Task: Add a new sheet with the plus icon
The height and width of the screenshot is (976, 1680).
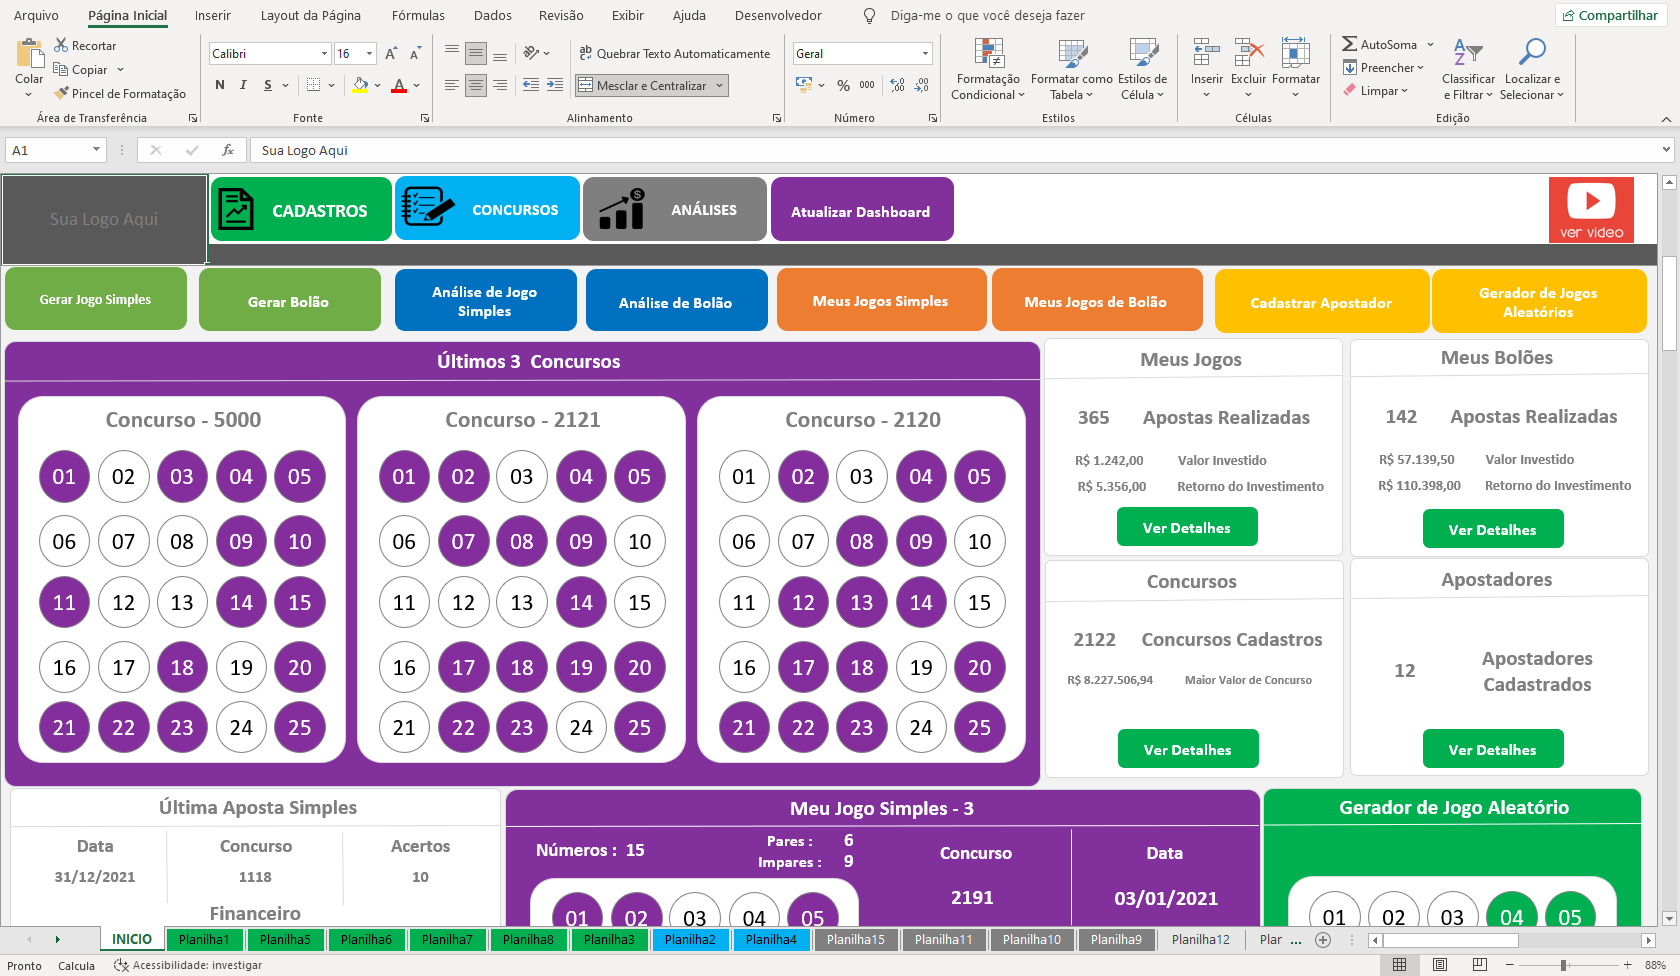Action: (1323, 940)
